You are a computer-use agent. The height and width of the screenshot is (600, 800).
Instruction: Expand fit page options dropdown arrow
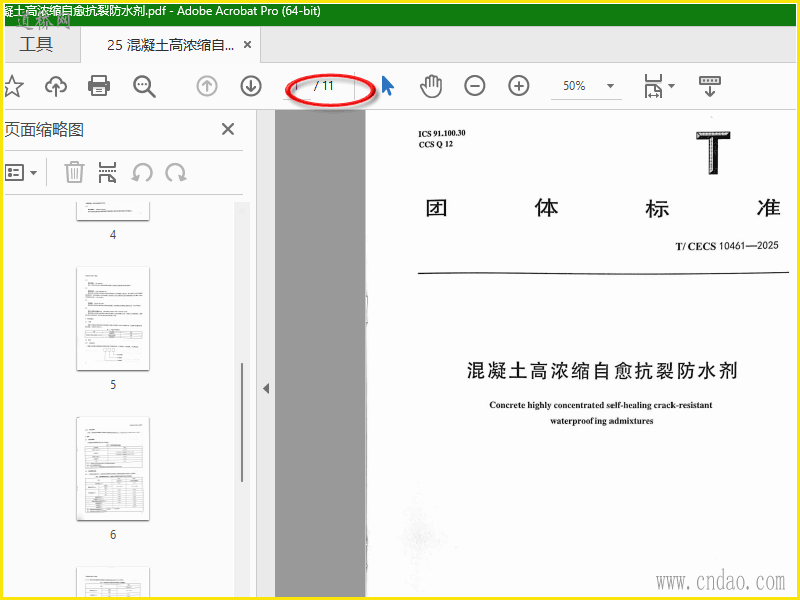tap(671, 86)
